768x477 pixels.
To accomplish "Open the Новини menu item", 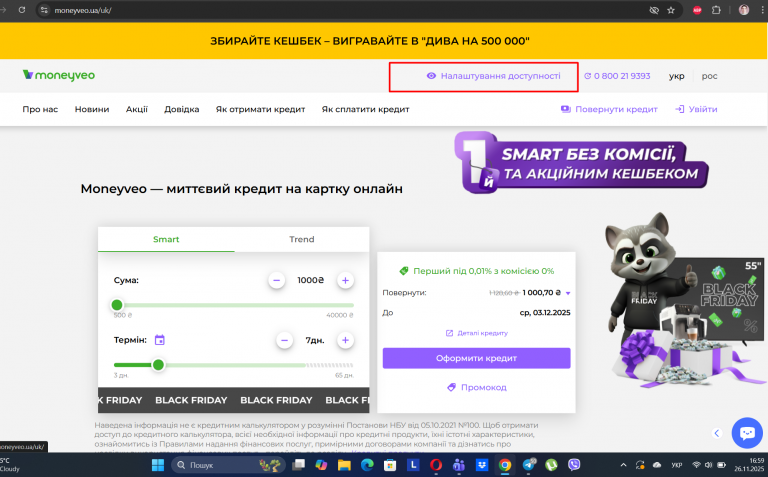I will [92, 109].
